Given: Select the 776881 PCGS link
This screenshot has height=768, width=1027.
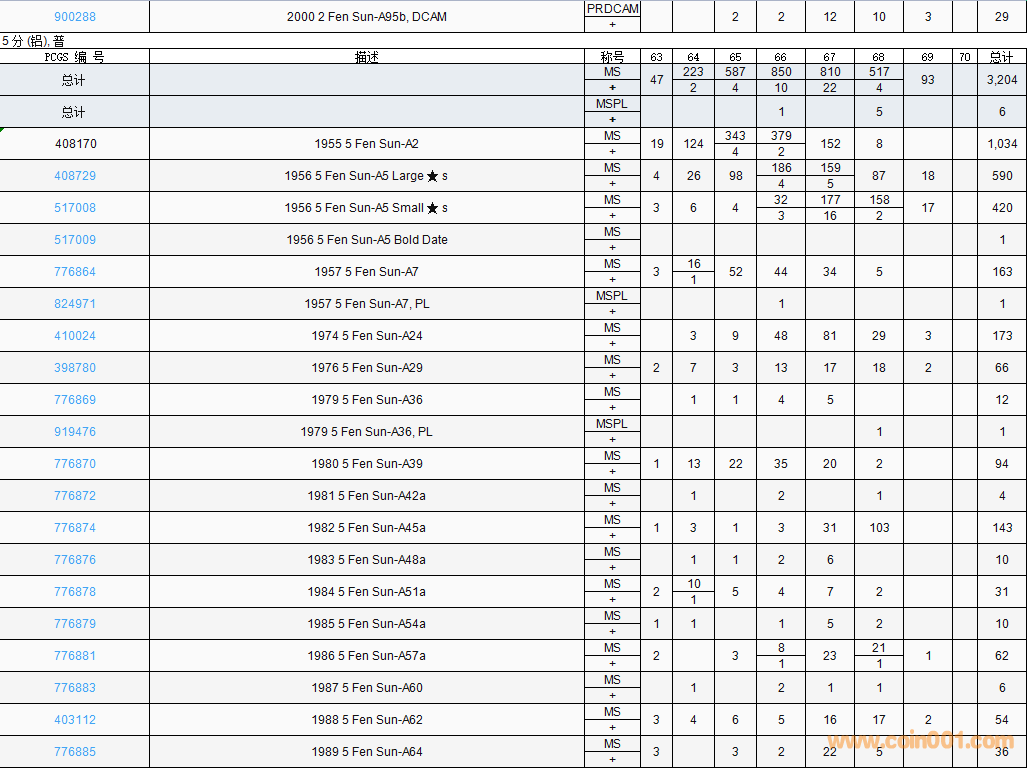Looking at the screenshot, I should click(x=75, y=656).
